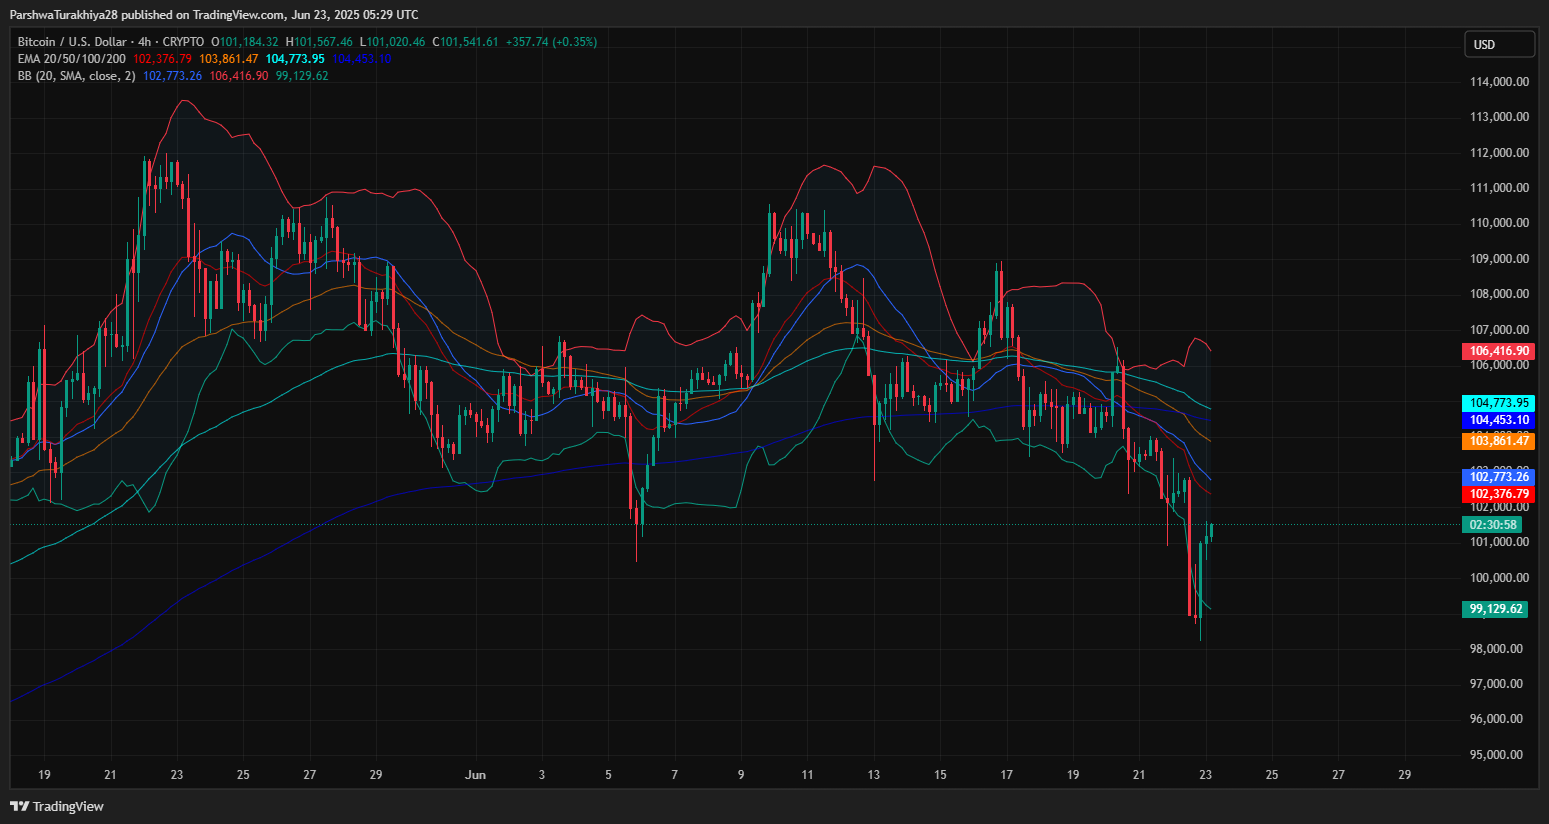Click the green 99,129.62 price axis label
Image resolution: width=1549 pixels, height=824 pixels.
pos(1495,609)
